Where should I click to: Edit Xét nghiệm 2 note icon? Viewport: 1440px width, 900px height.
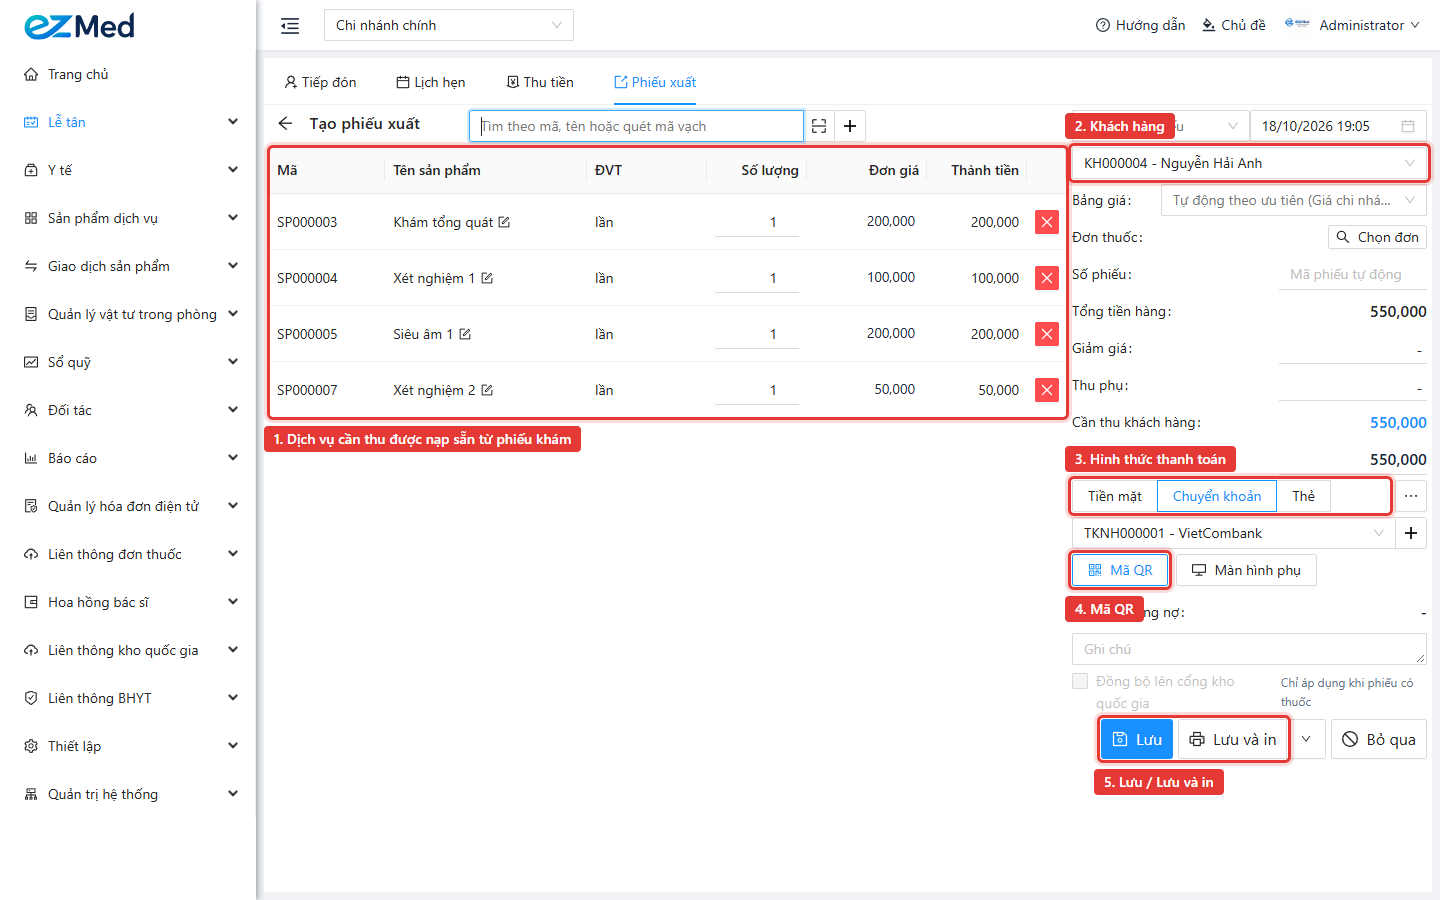(x=487, y=390)
